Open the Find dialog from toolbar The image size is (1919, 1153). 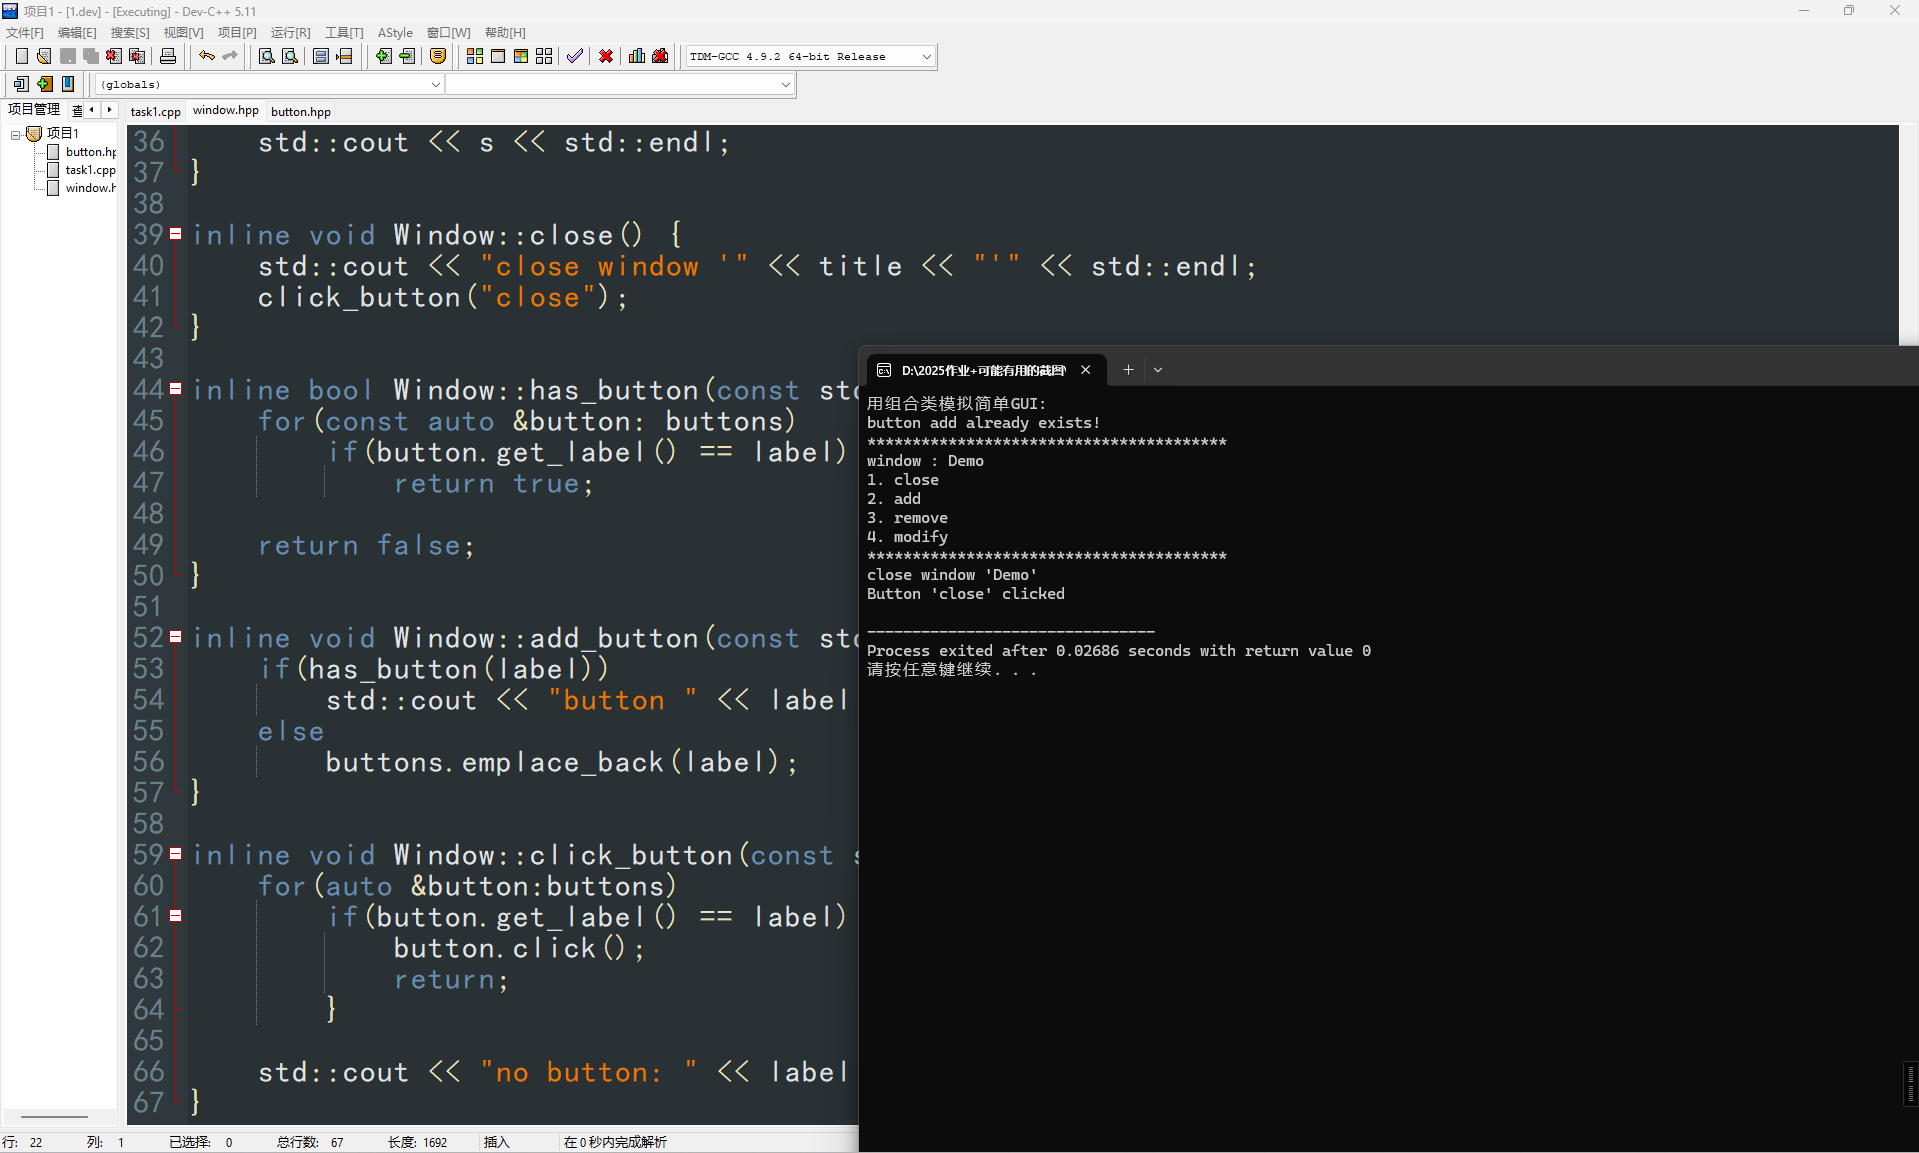[266, 56]
